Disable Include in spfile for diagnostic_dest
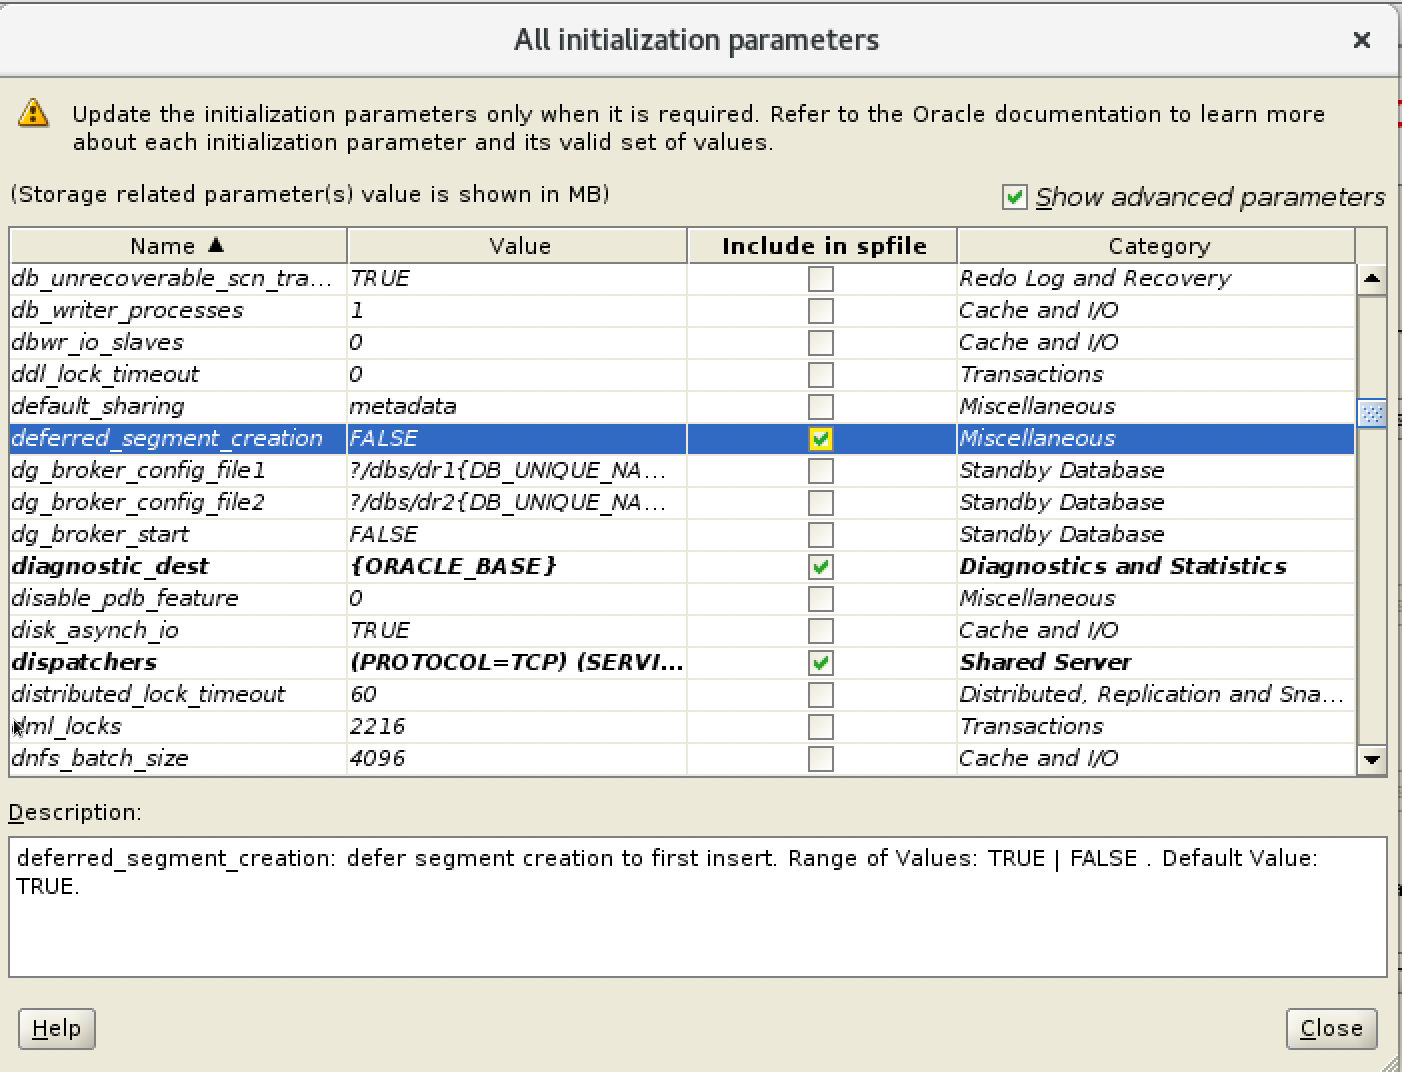This screenshot has height=1072, width=1402. click(820, 566)
